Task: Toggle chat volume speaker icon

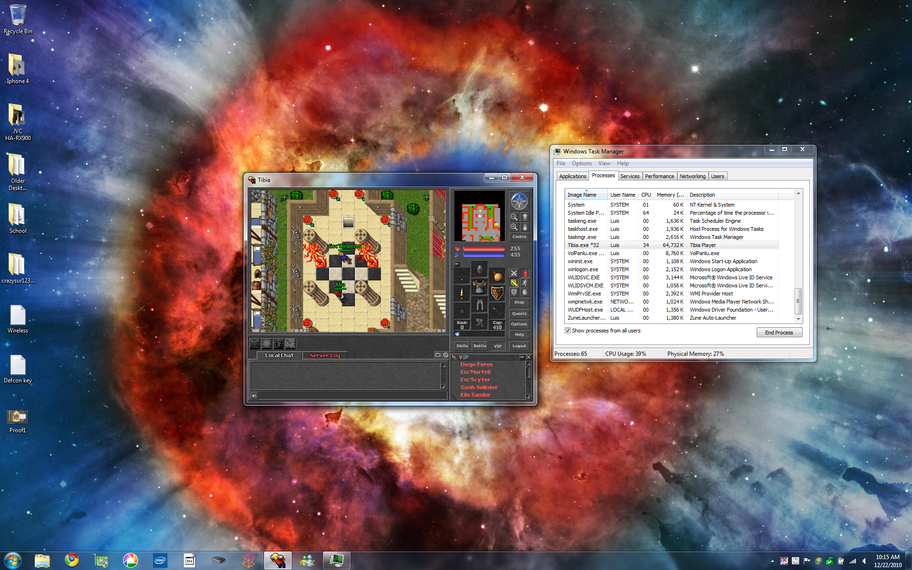Action: coord(254,396)
